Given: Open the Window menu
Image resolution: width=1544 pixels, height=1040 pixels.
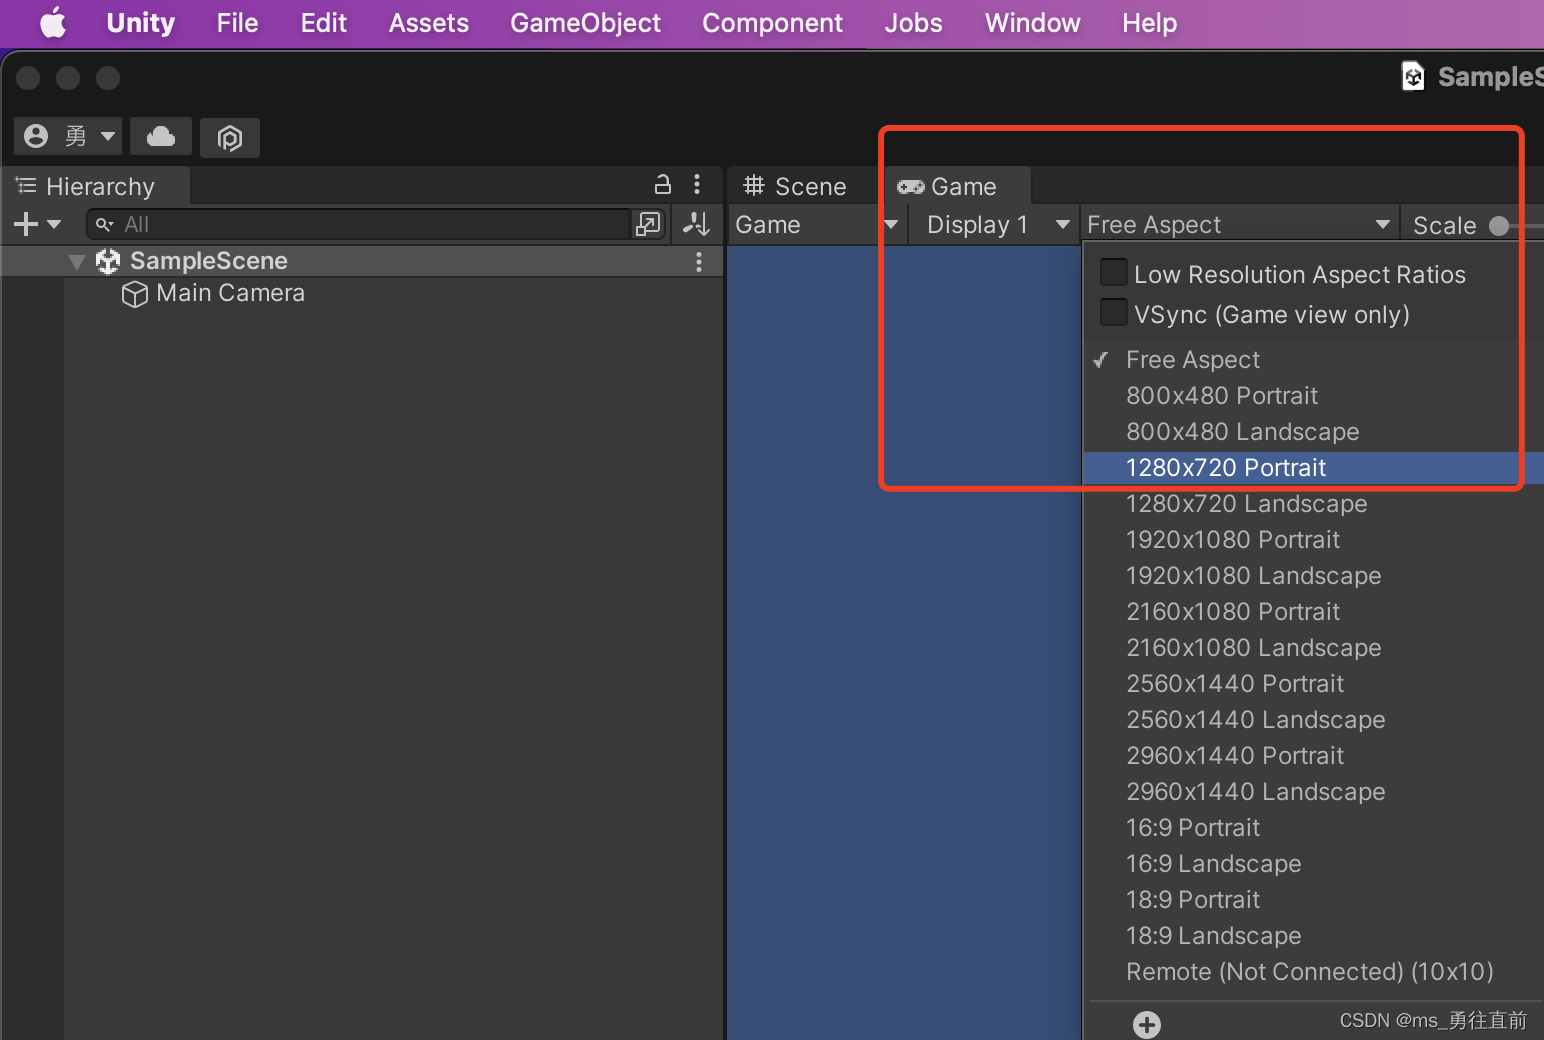Looking at the screenshot, I should click(x=1032, y=22).
